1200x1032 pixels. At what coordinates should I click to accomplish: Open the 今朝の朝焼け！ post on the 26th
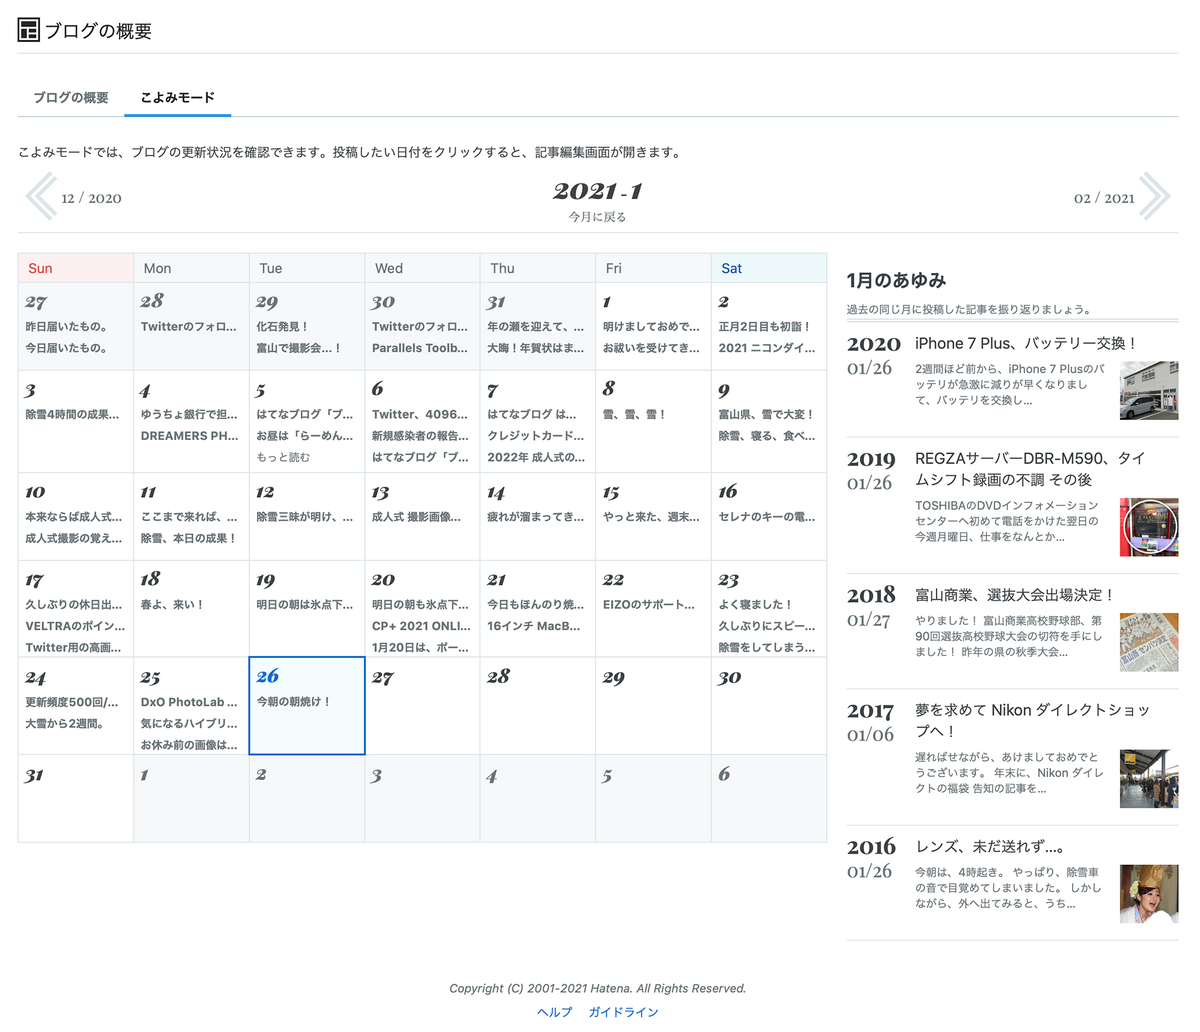pos(294,702)
